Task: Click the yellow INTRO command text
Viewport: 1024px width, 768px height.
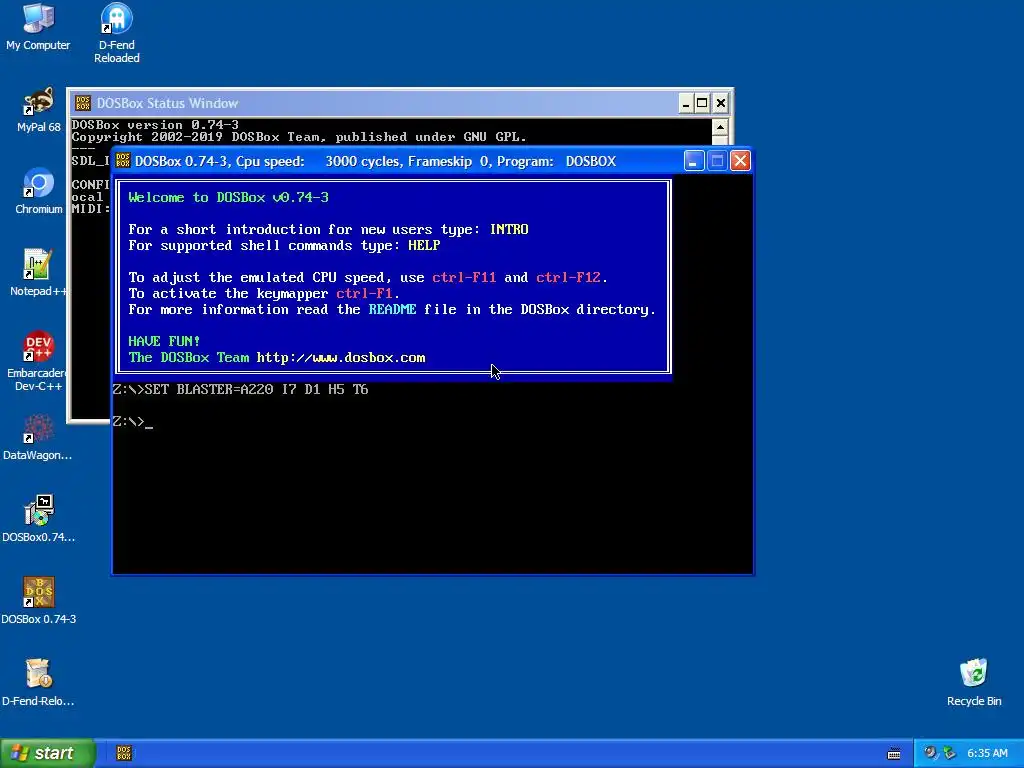Action: pyautogui.click(x=509, y=229)
